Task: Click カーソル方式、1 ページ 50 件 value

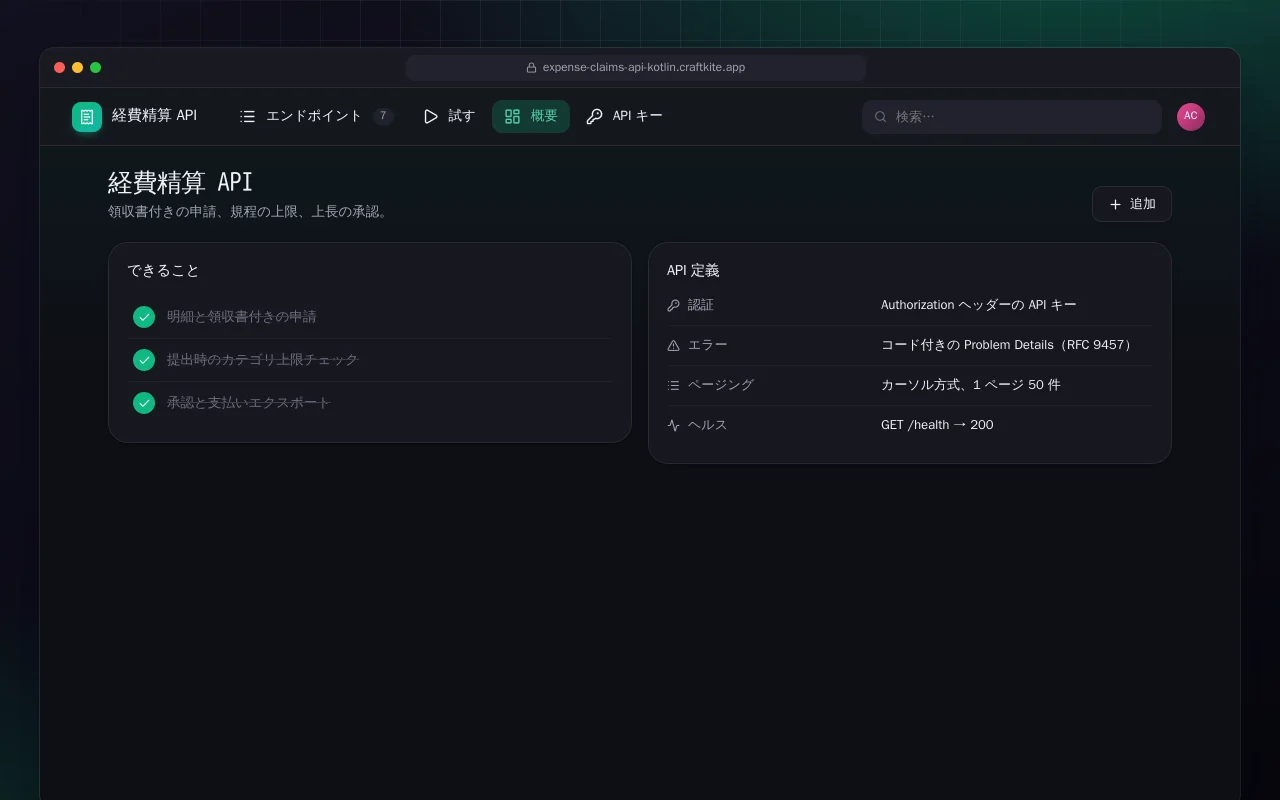Action: click(970, 385)
